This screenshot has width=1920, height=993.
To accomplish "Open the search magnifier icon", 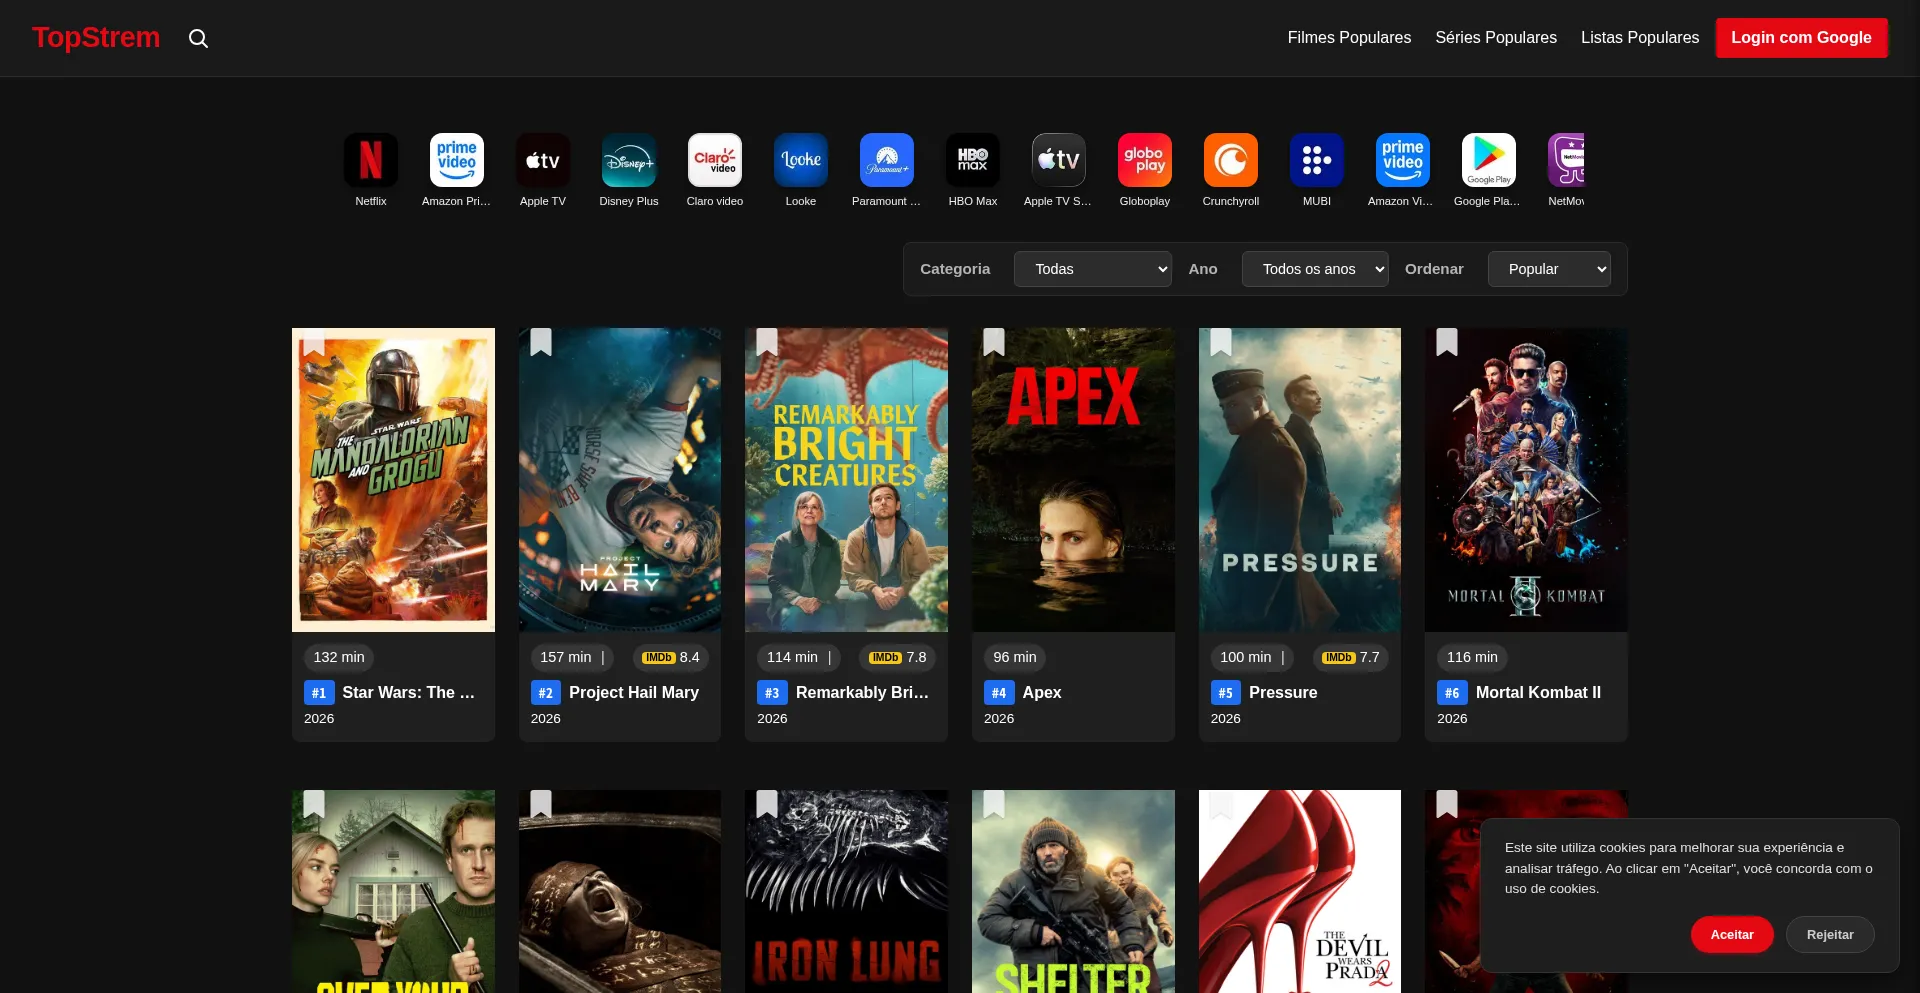I will (x=198, y=38).
